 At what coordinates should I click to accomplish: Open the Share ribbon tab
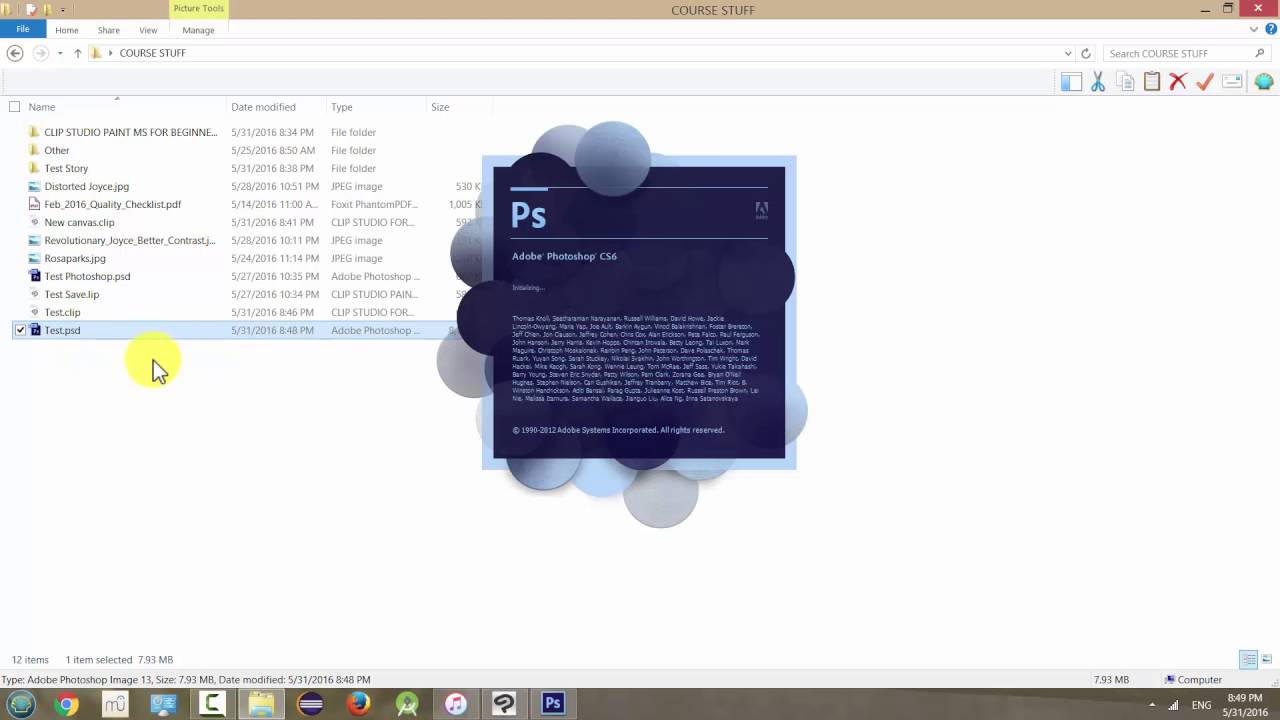109,30
